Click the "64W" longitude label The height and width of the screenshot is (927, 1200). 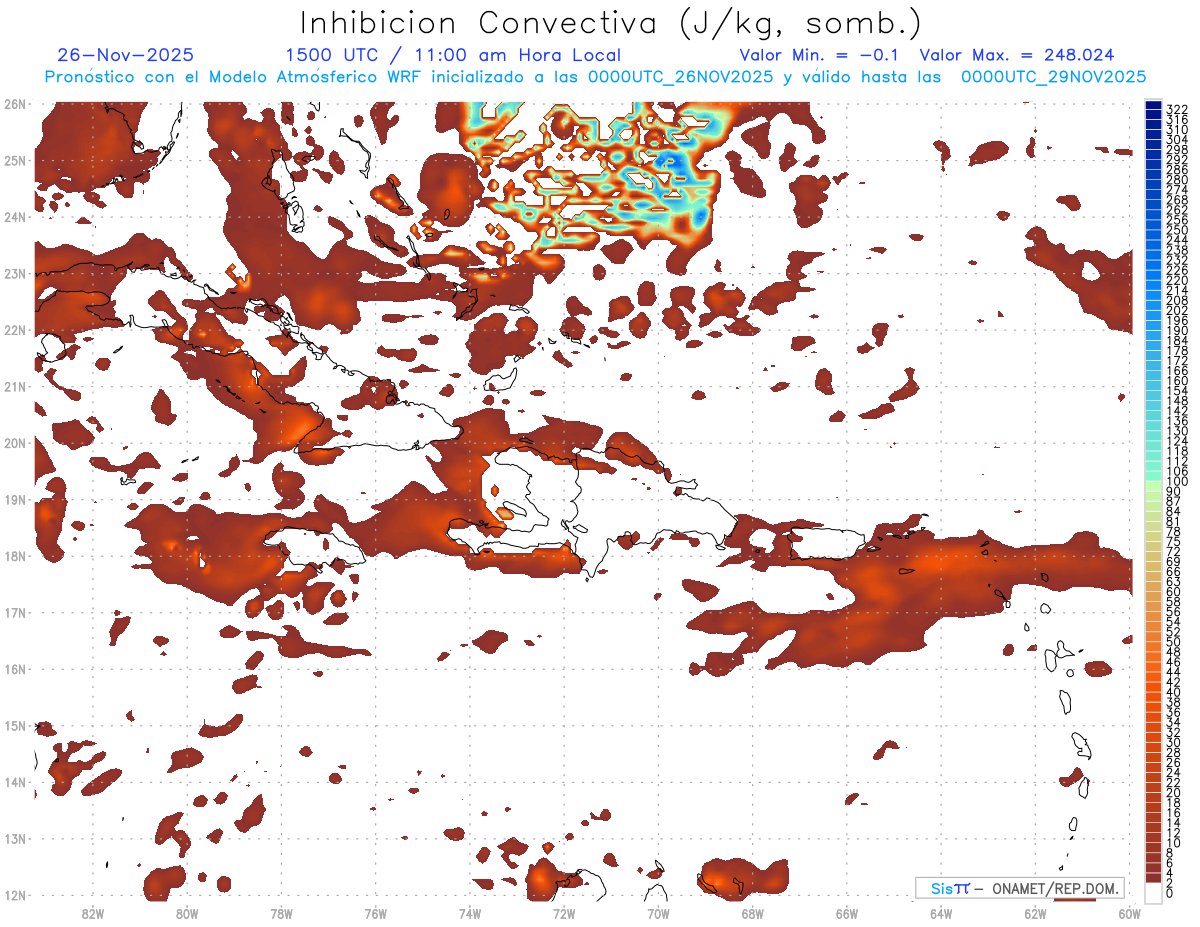click(941, 912)
